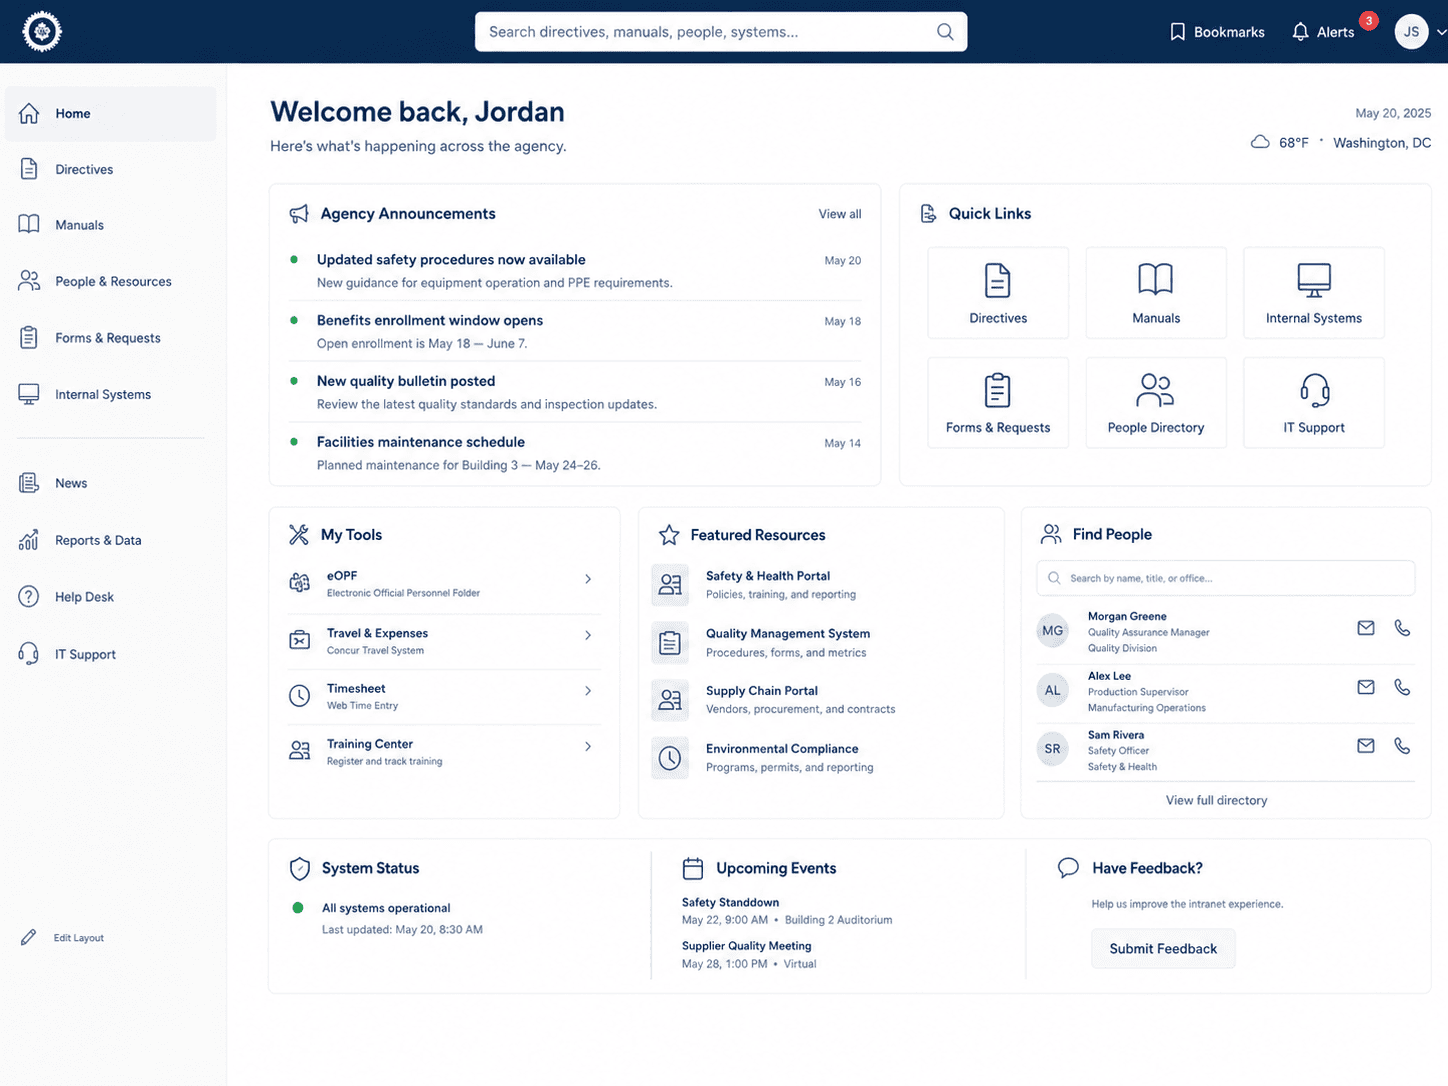
Task: Click Forms & Requests quick link tile
Action: click(998, 403)
